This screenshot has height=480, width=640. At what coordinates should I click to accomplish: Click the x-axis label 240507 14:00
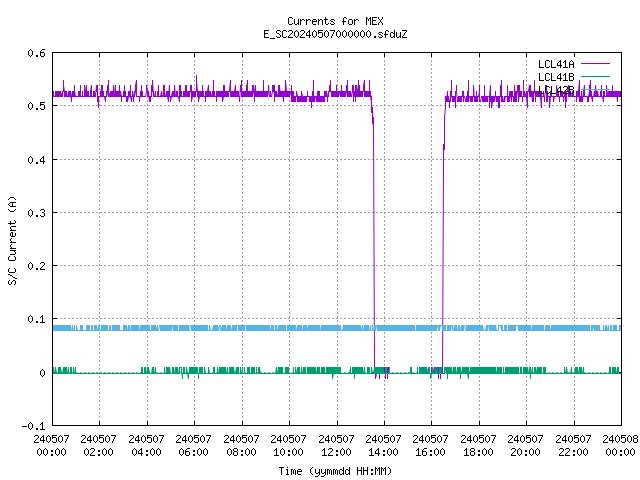click(x=383, y=445)
